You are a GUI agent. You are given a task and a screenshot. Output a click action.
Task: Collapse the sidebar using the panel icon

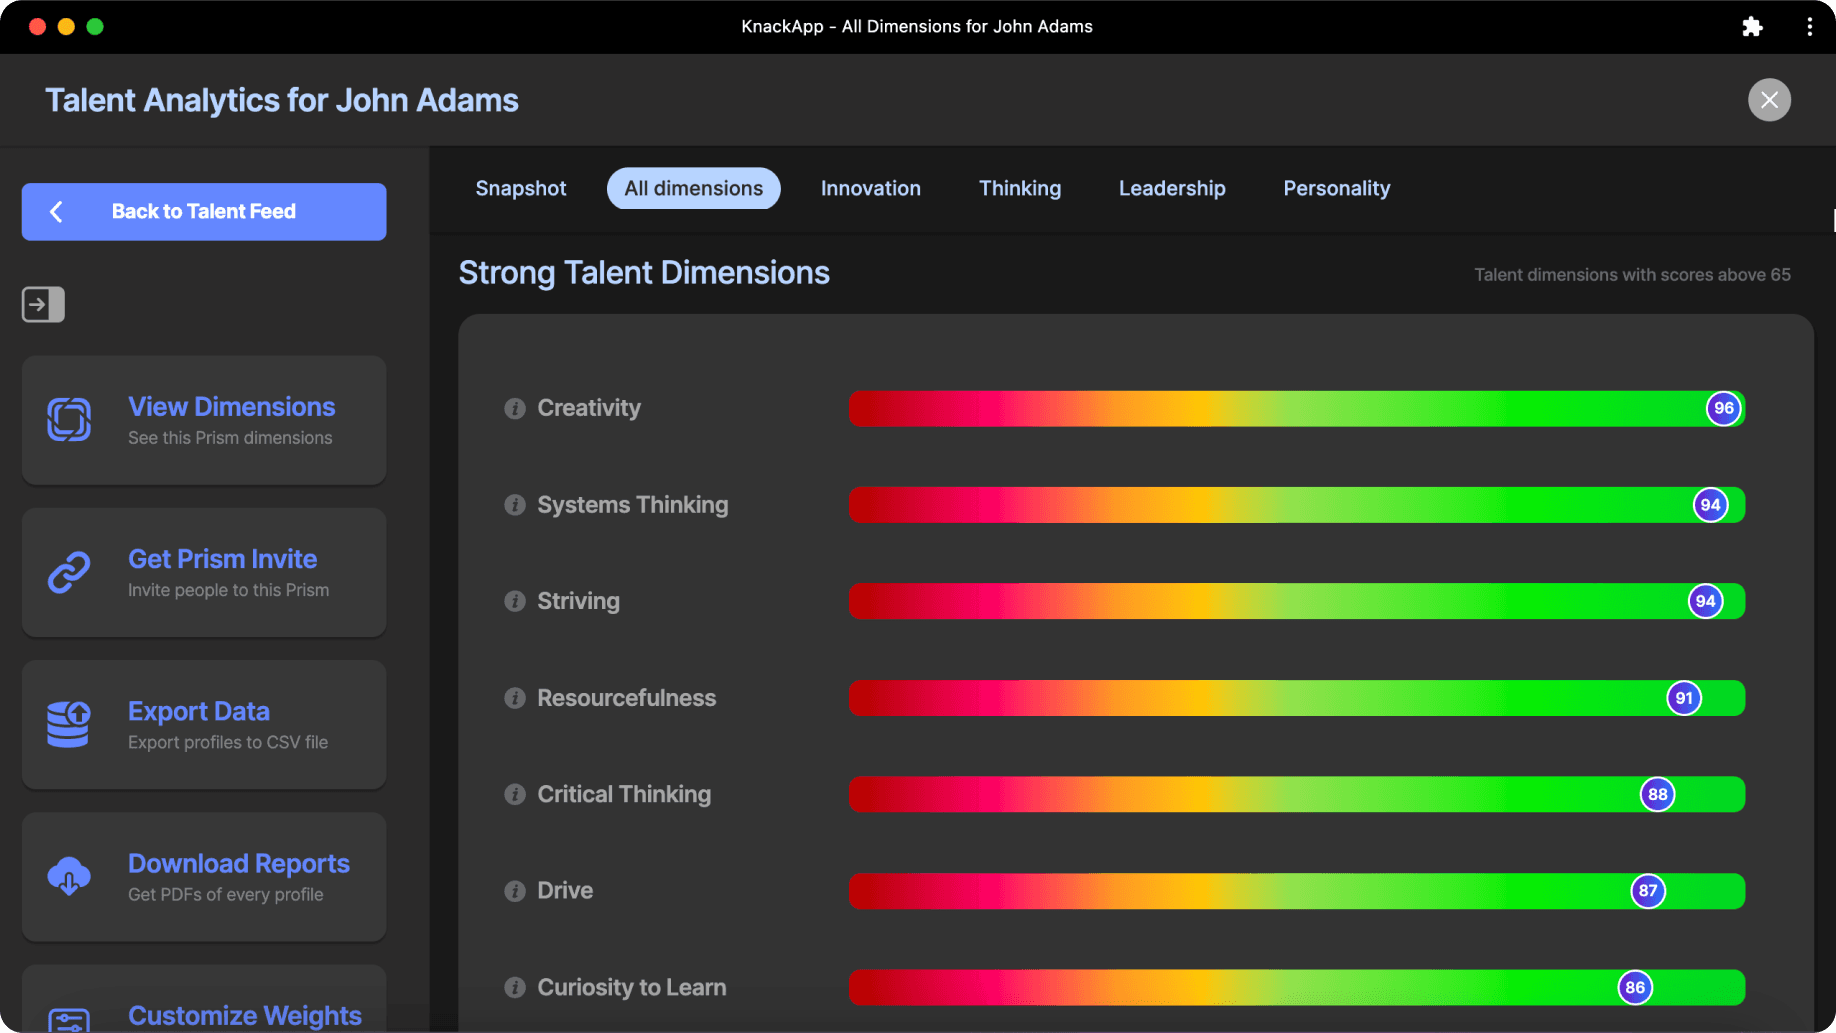click(43, 304)
